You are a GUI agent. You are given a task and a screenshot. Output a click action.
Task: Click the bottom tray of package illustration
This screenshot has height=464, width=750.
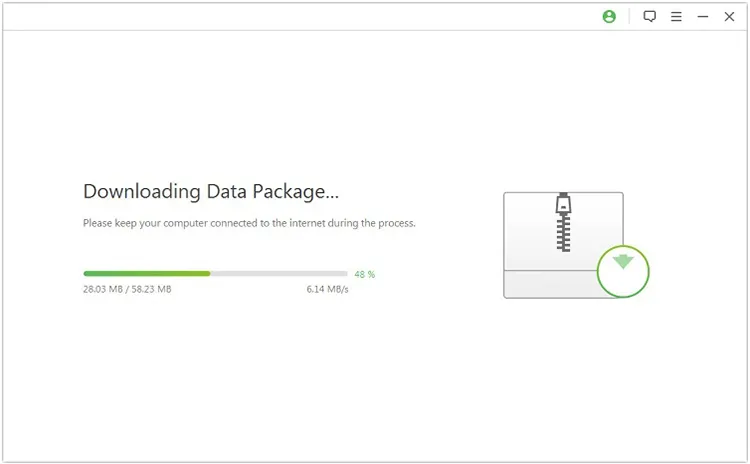tap(550, 284)
